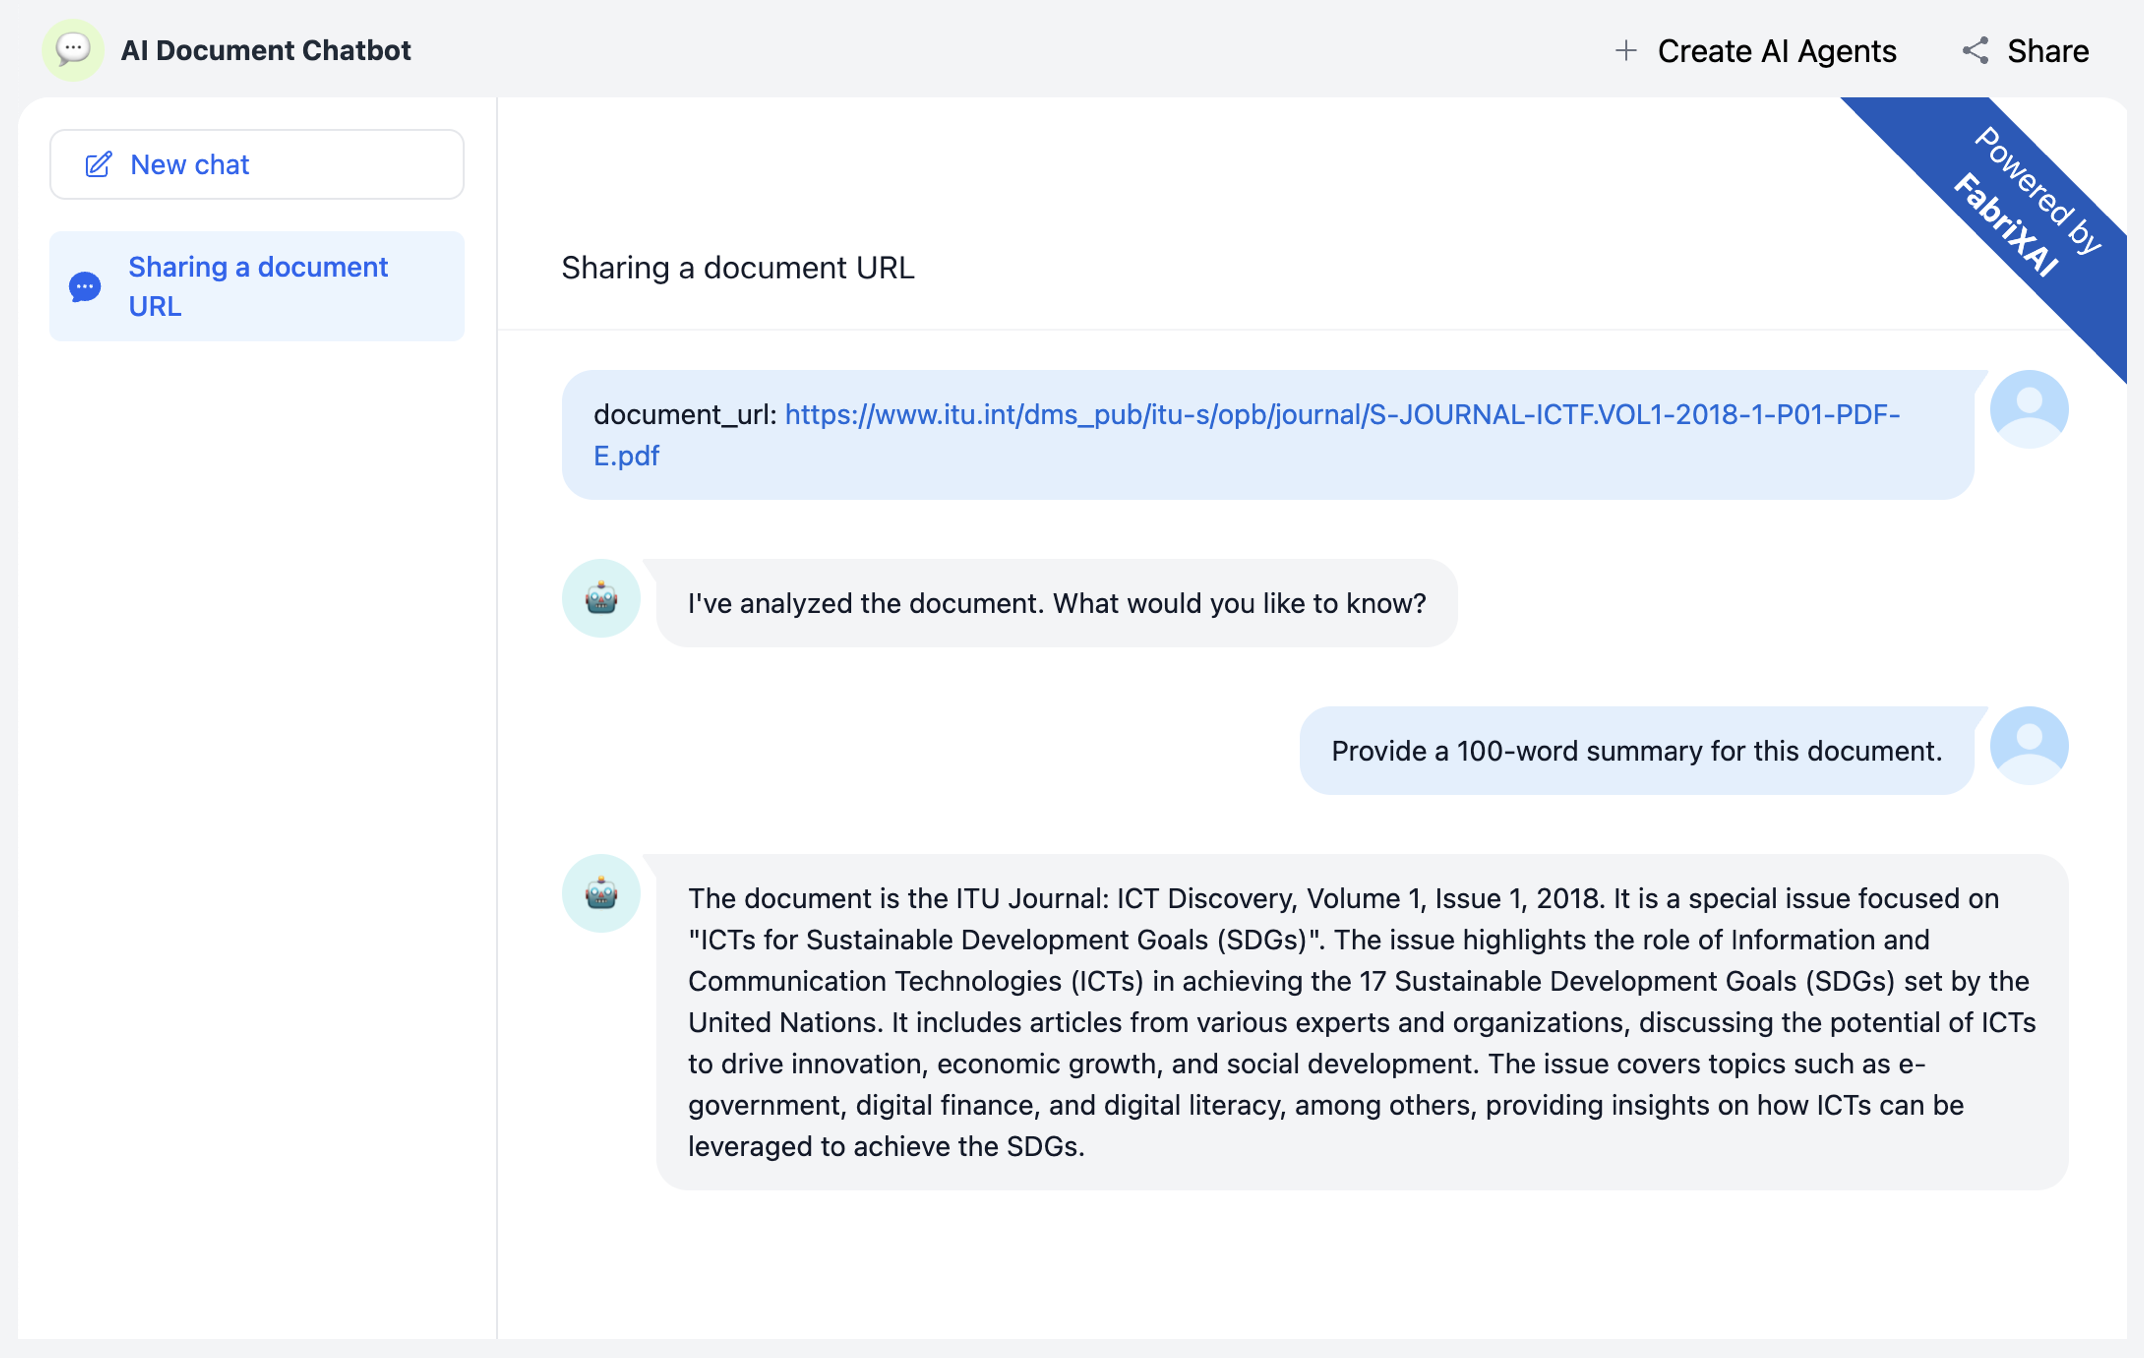The image size is (2144, 1358).
Task: Click user avatar beside document URL message
Action: (2028, 409)
